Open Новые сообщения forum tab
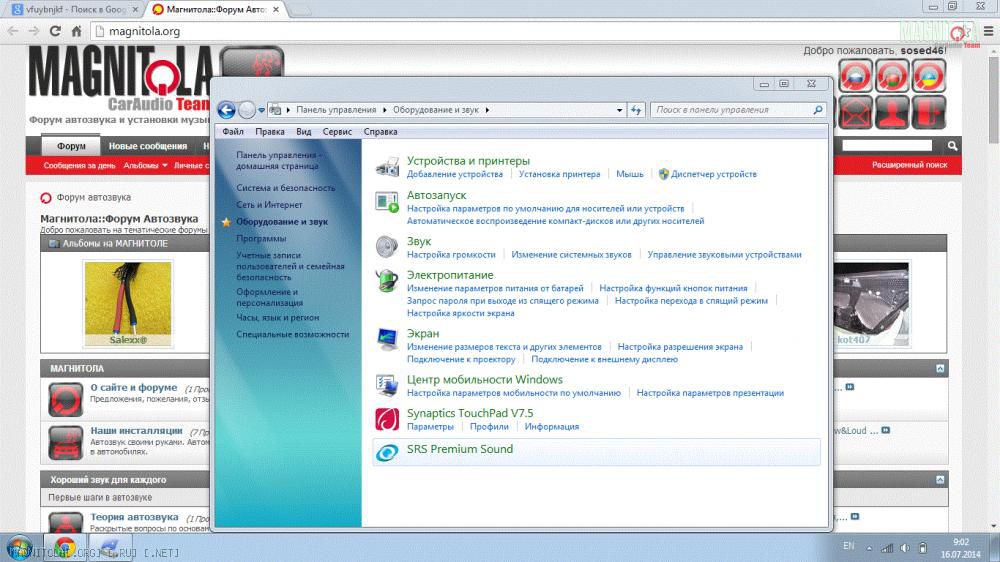Screen dimensions: 1000x562 148,146
